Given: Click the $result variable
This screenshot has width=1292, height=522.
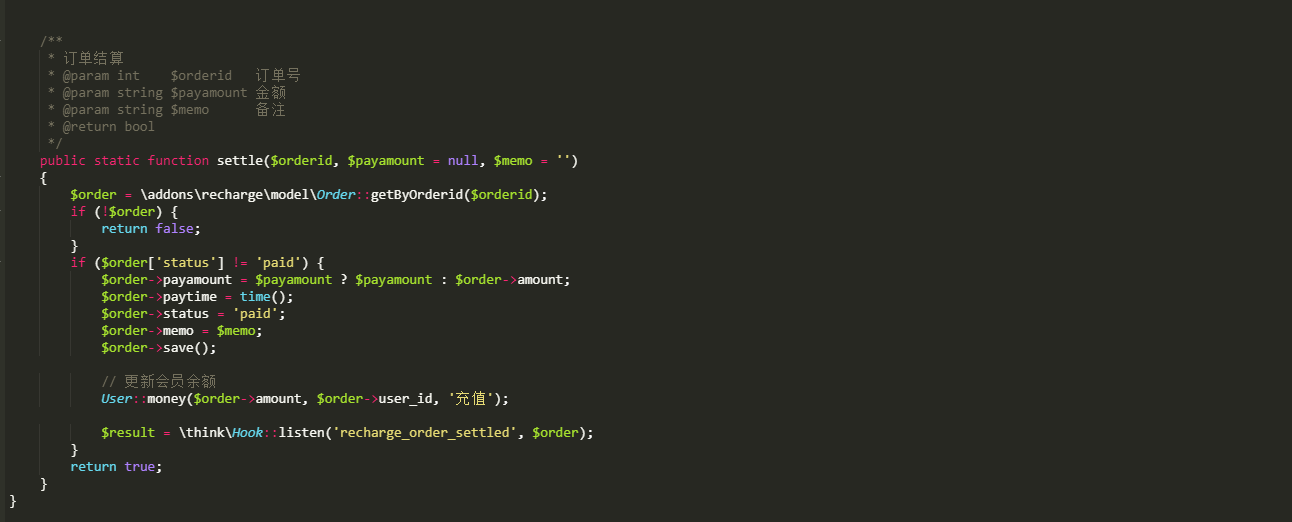Looking at the screenshot, I should [x=128, y=433].
